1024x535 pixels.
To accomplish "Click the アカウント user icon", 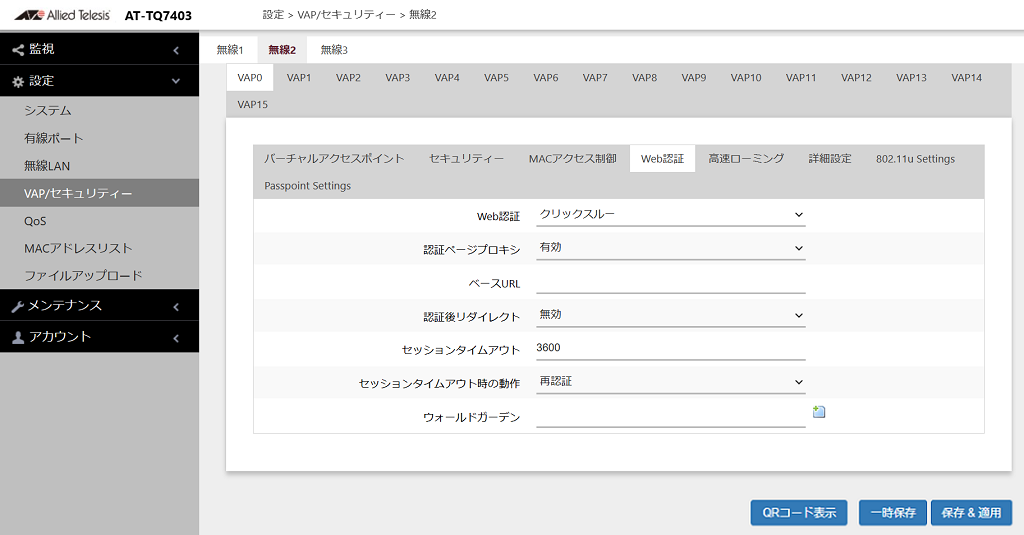I will [18, 337].
